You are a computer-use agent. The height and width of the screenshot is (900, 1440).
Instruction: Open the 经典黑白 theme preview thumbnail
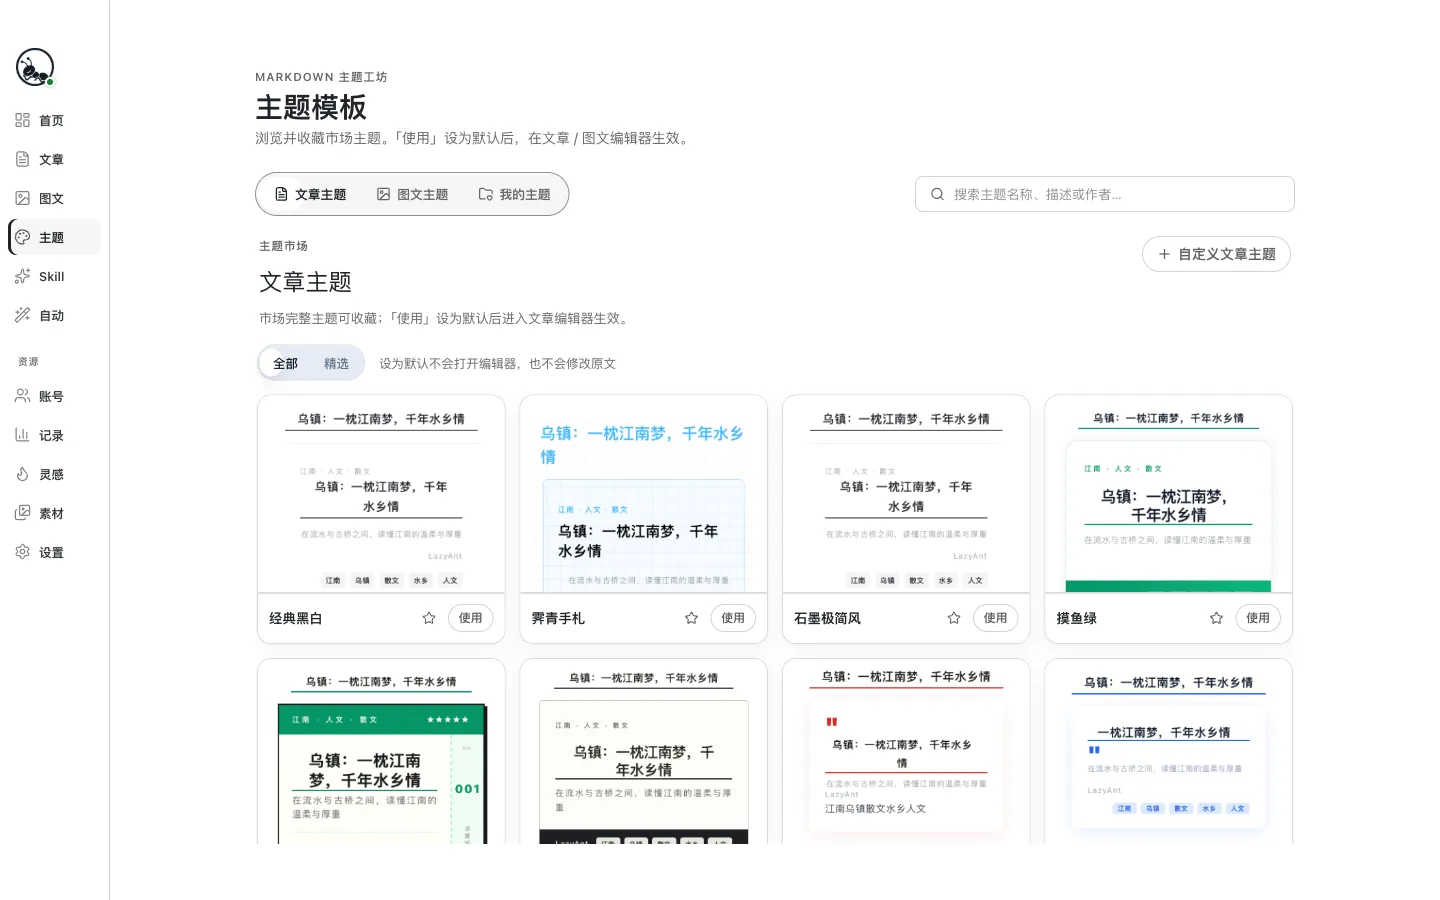click(x=381, y=494)
